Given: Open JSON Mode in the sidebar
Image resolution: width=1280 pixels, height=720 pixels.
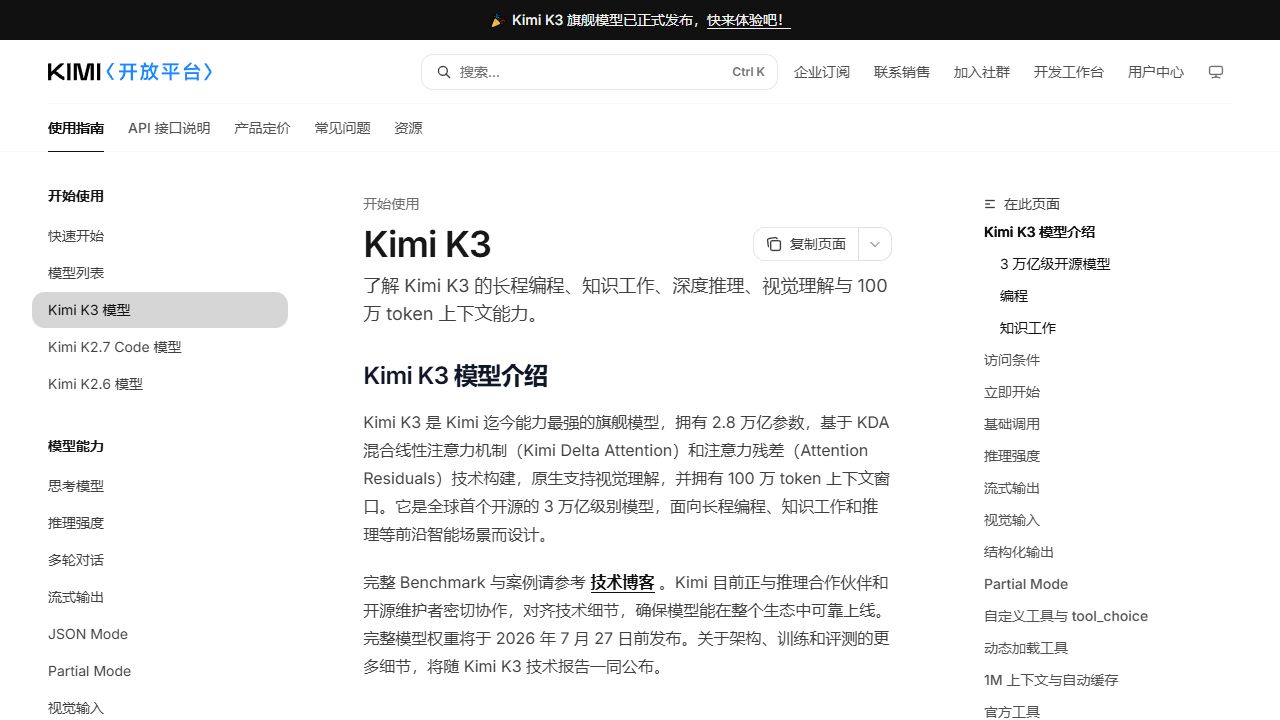Looking at the screenshot, I should (88, 634).
